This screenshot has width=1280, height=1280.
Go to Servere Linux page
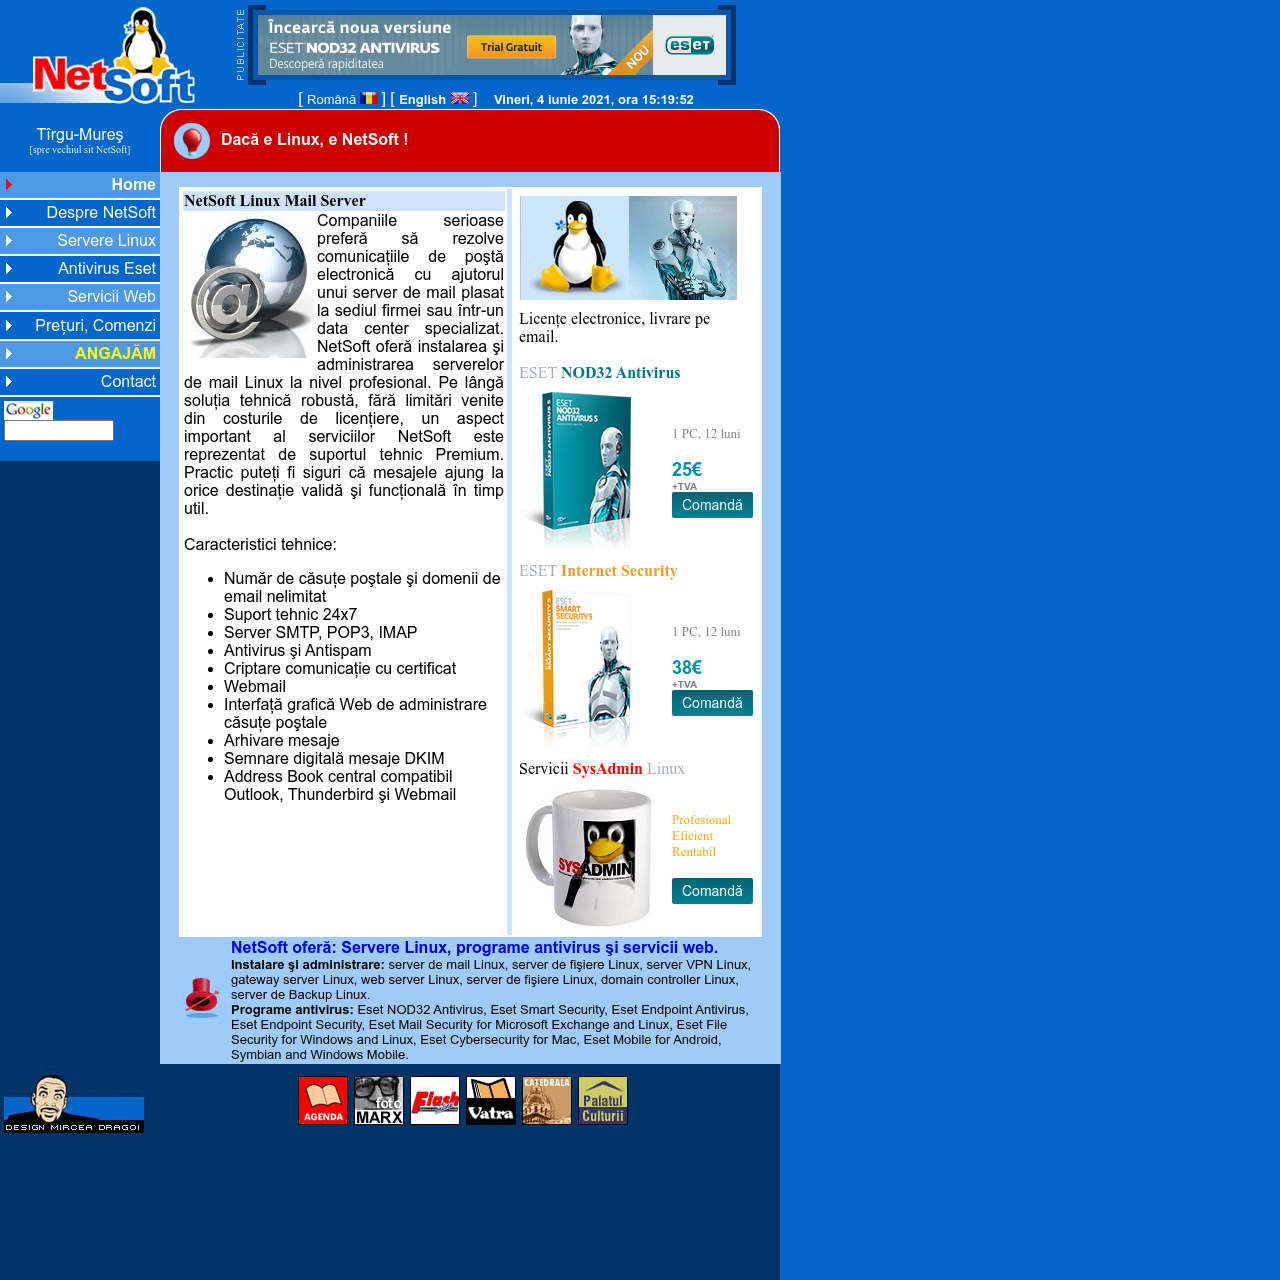[x=106, y=241]
